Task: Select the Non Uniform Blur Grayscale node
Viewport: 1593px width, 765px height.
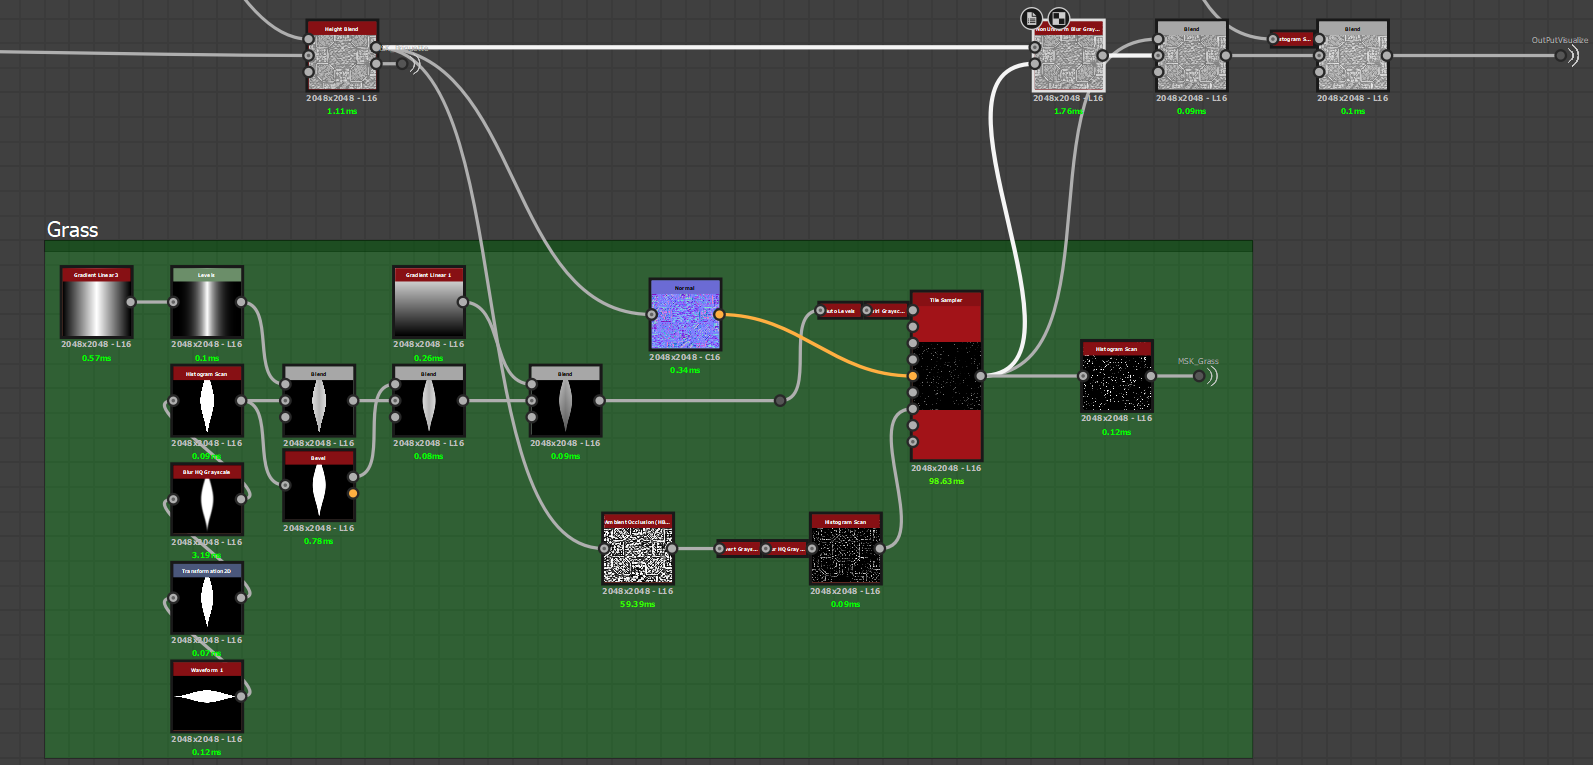Action: pyautogui.click(x=1068, y=56)
